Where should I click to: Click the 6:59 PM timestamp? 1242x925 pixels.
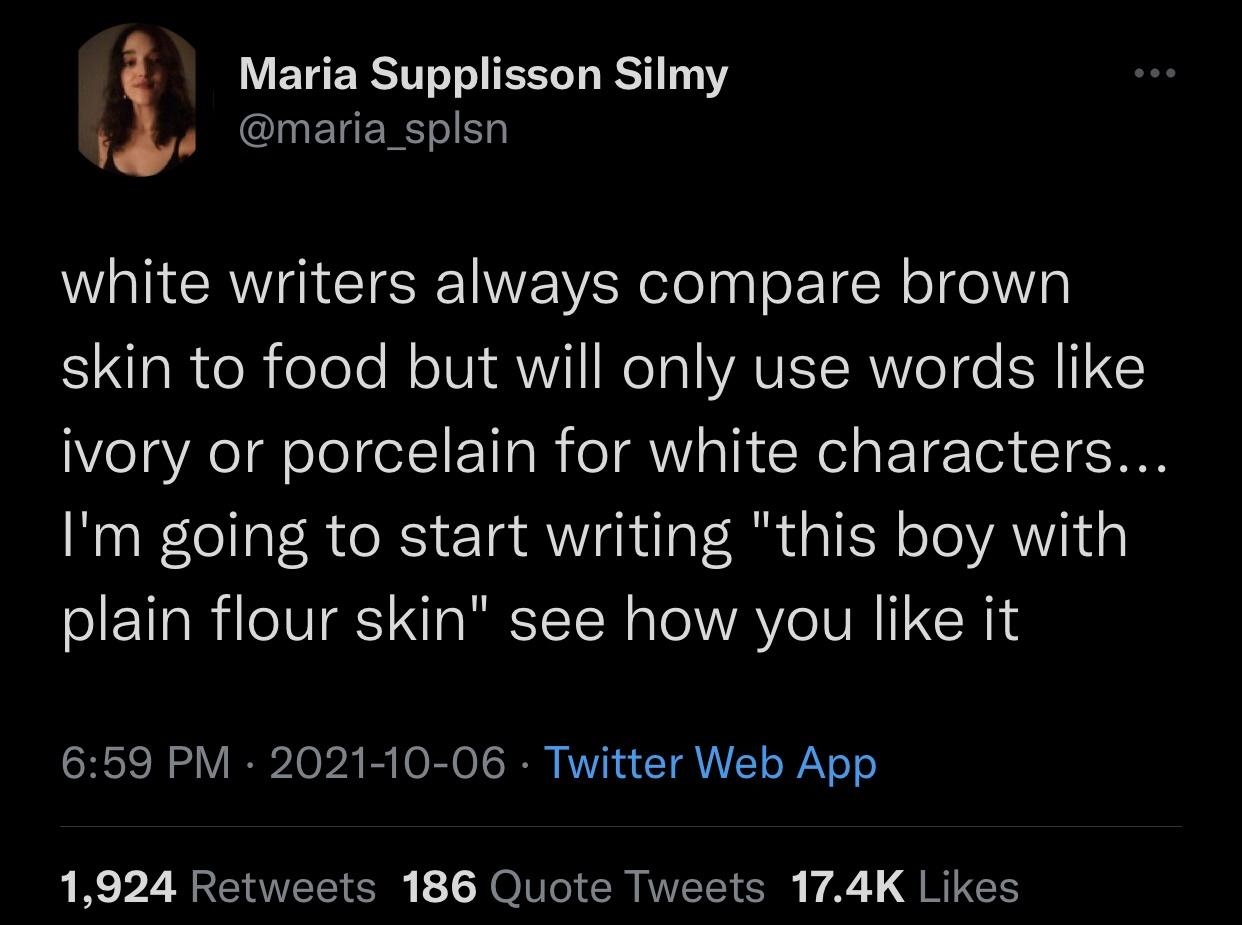[x=147, y=764]
